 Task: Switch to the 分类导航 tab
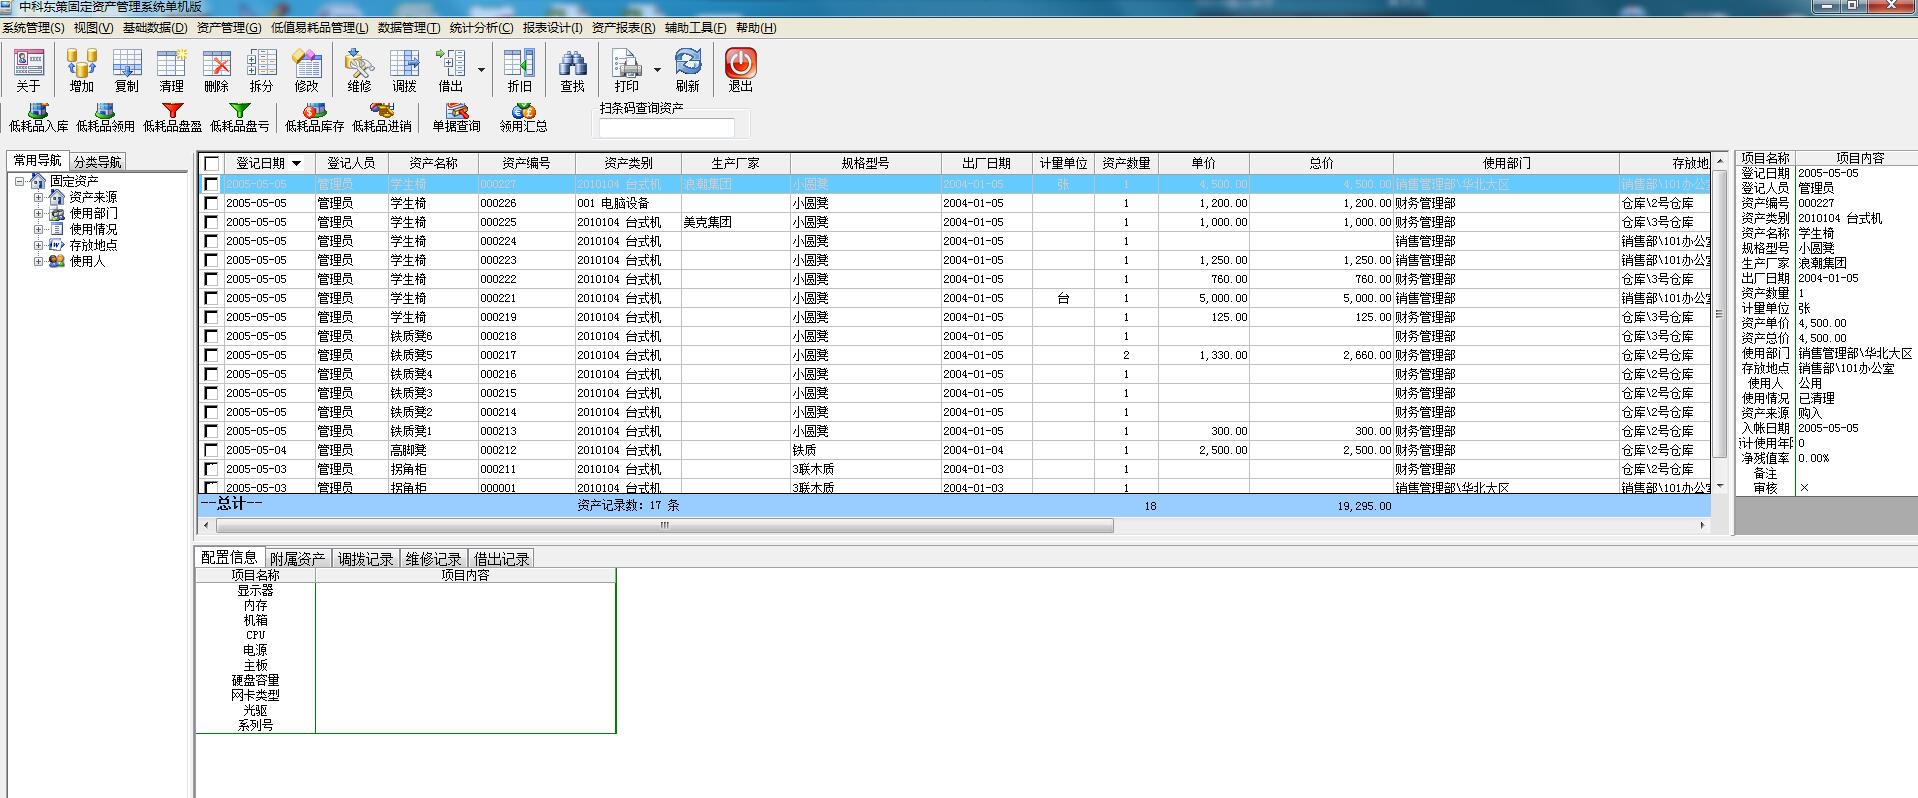click(x=97, y=162)
